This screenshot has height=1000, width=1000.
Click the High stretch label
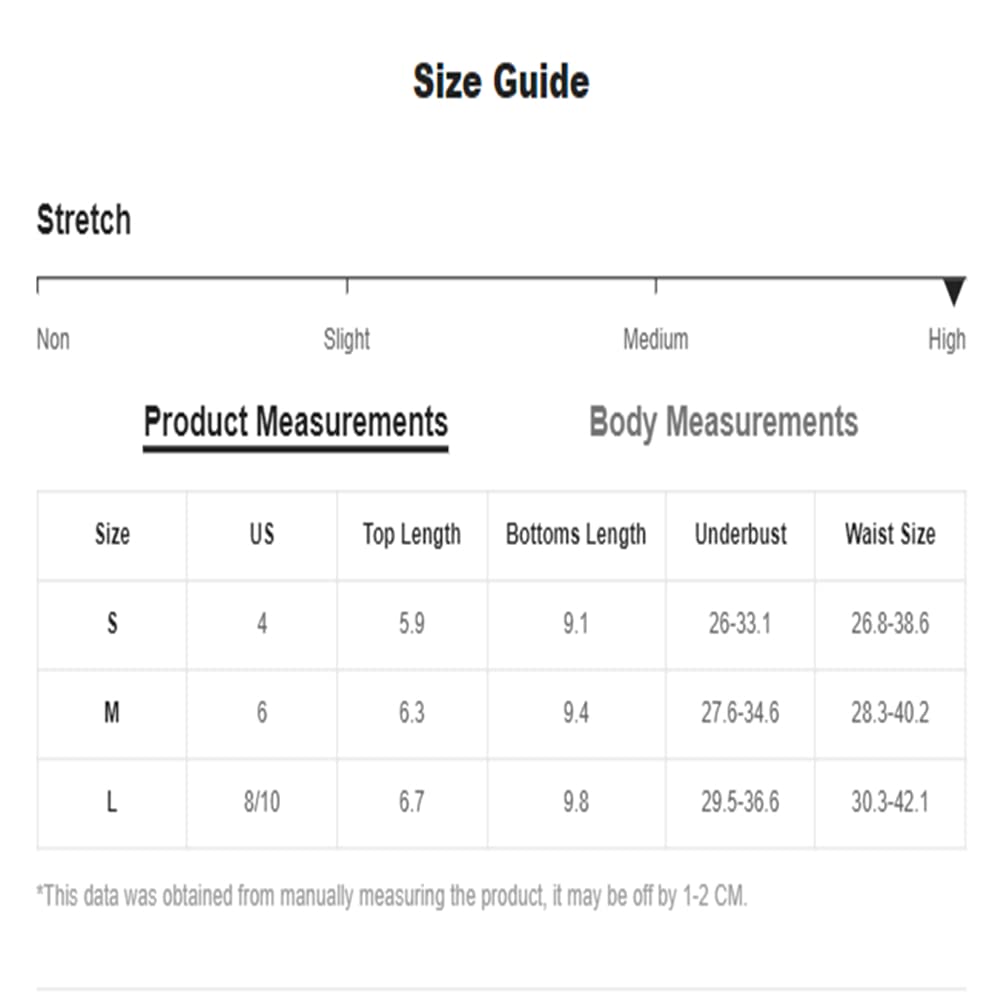coord(946,340)
